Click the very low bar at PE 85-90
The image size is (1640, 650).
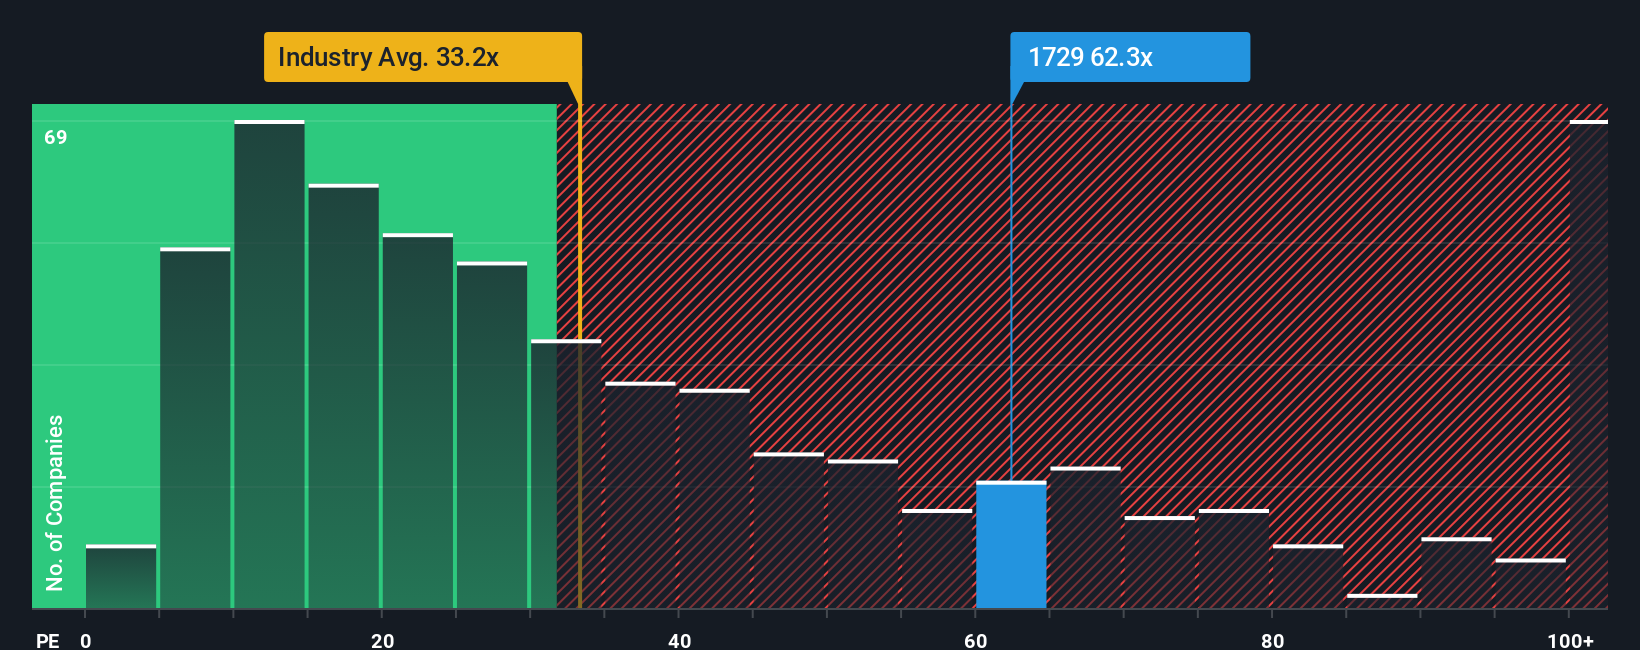tap(1382, 601)
